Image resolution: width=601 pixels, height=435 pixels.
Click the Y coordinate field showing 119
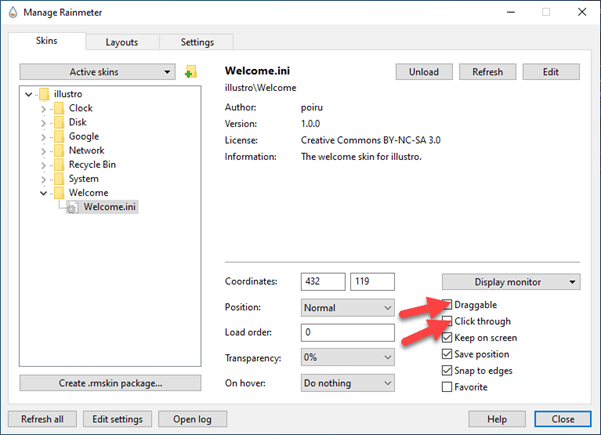[x=373, y=282]
